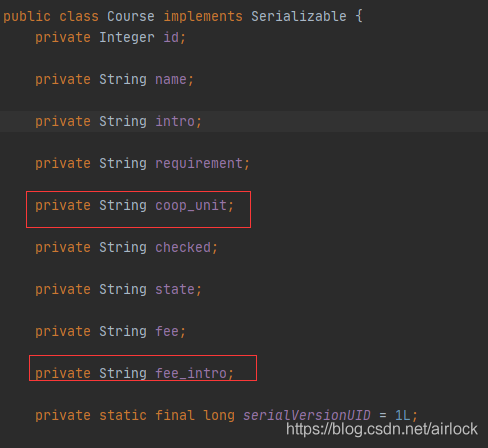488x448 pixels.
Task: Click the coop_unit field in red box
Action: pos(191,205)
